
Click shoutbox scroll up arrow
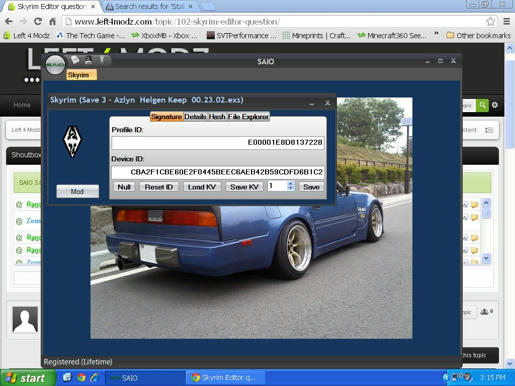[486, 203]
